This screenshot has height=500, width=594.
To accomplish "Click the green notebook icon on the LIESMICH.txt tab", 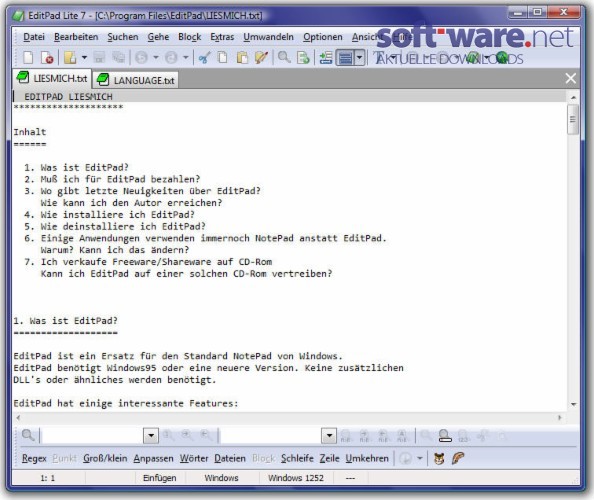I will [23, 78].
